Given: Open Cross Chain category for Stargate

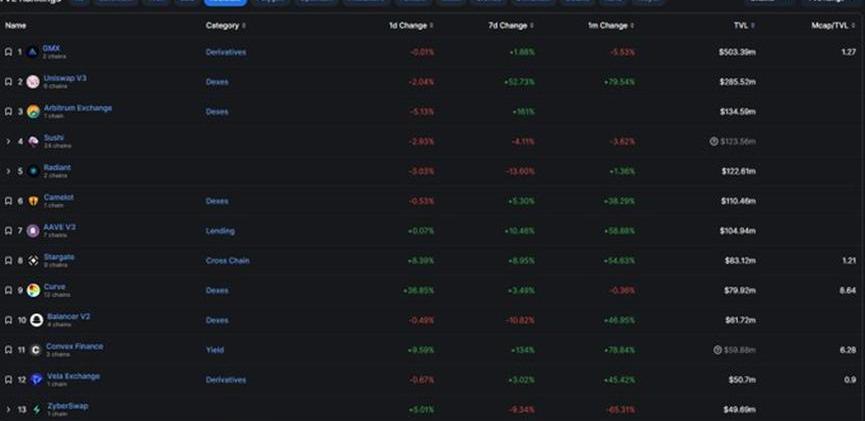Looking at the screenshot, I should (227, 261).
